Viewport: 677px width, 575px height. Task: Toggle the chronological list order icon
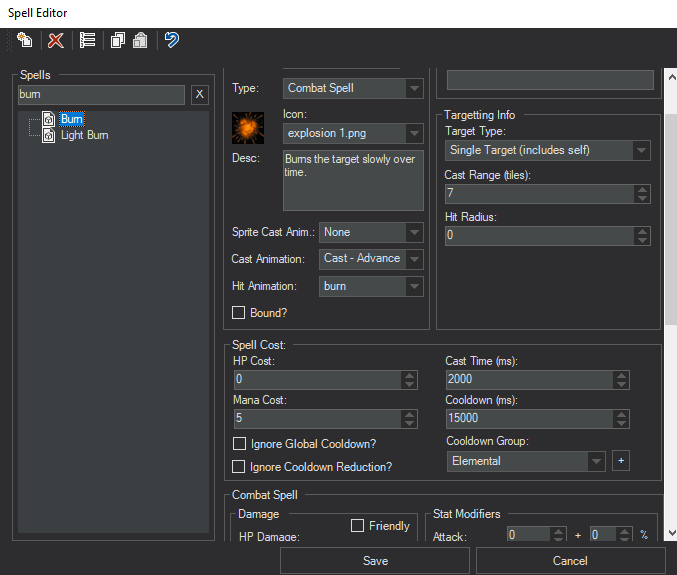88,41
